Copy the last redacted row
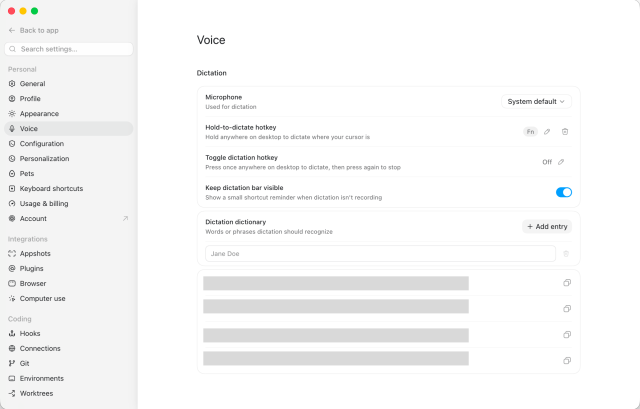Screen dimensions: 640x409 (x=567, y=360)
